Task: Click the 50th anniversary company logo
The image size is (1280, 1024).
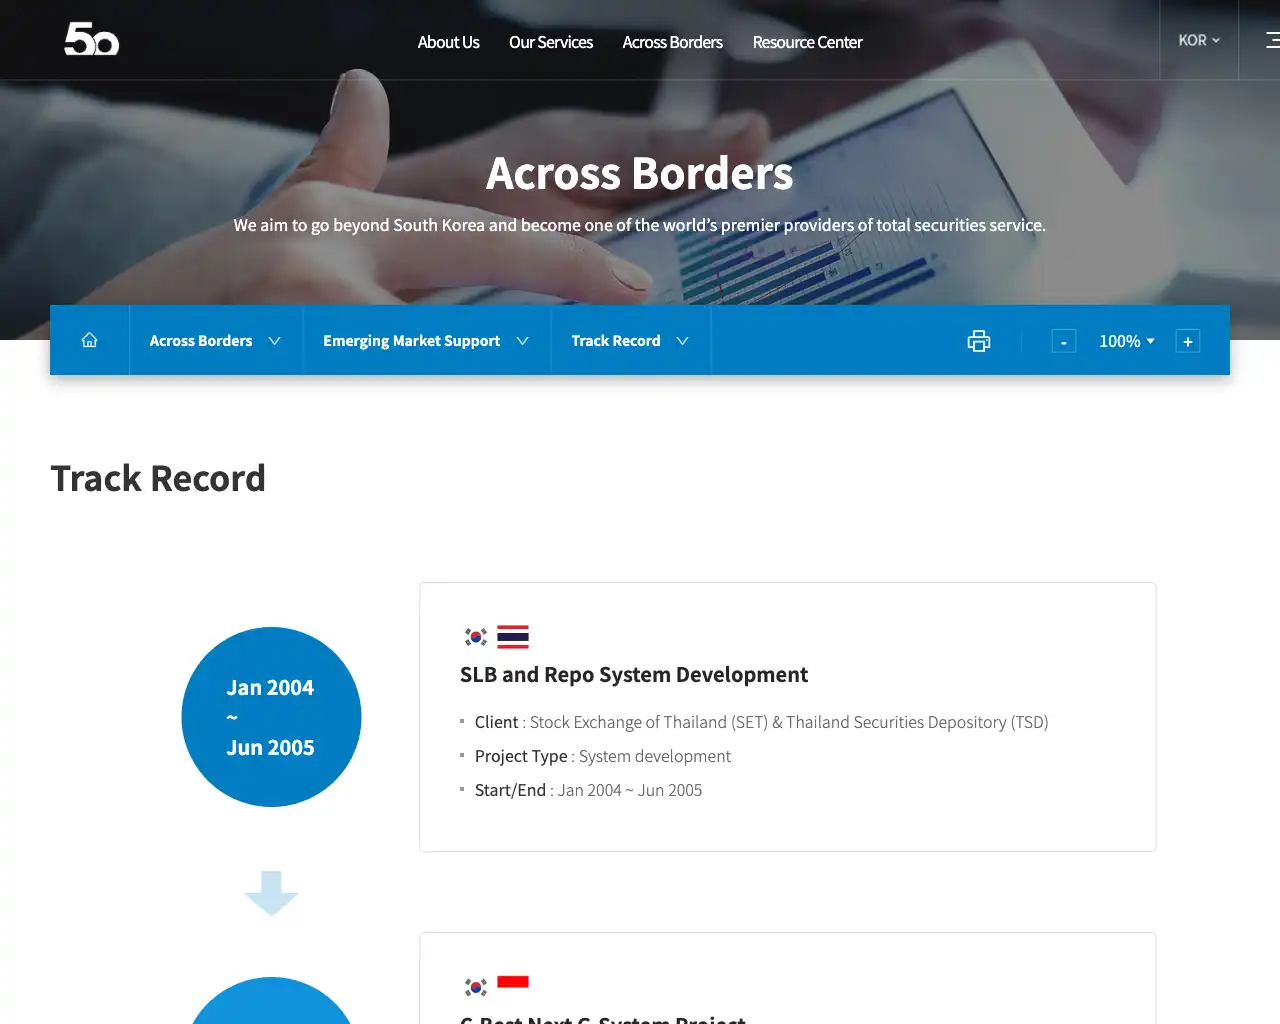Action: [x=91, y=40]
